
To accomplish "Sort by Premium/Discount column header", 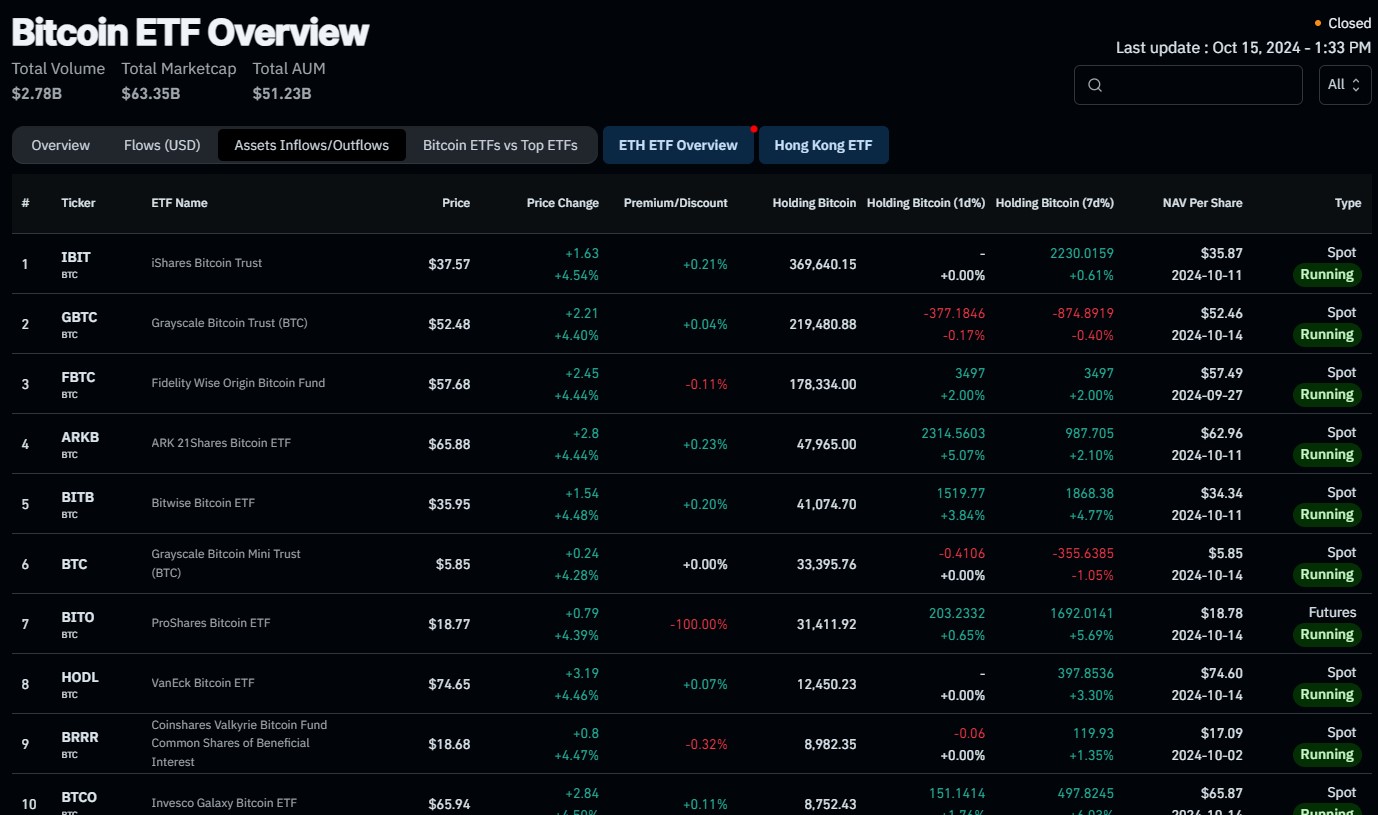I will [x=676, y=203].
